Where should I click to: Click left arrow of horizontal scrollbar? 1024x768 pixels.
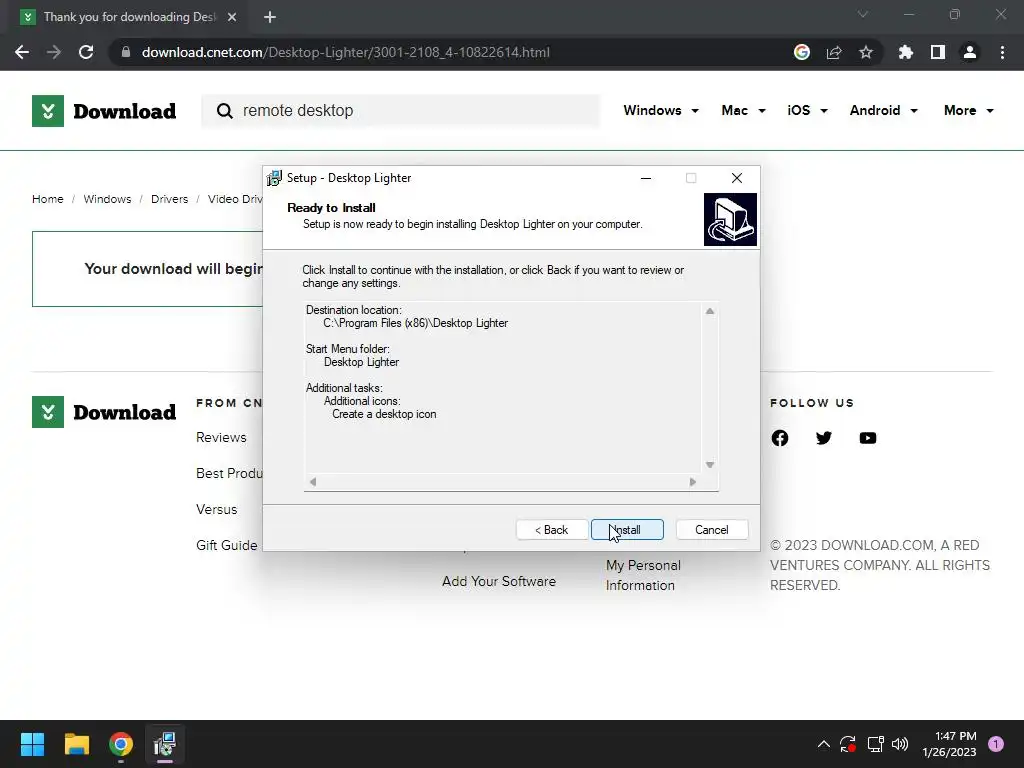click(313, 482)
